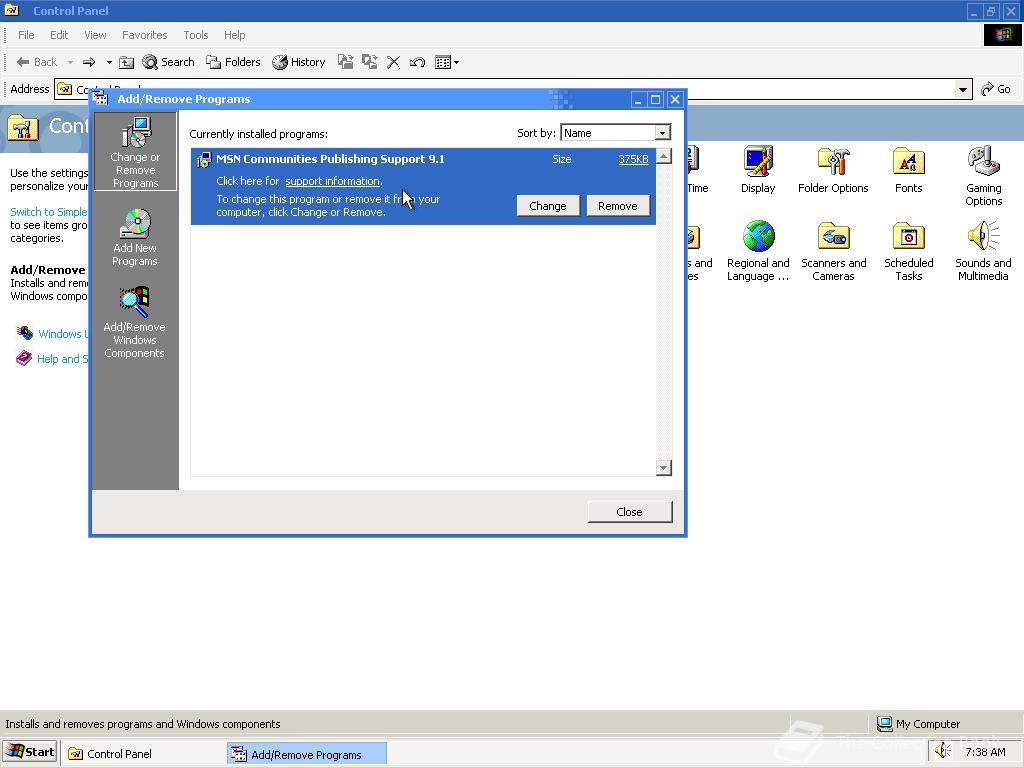Open Scheduled Tasks icon
Image resolution: width=1024 pixels, height=768 pixels.
(908, 251)
